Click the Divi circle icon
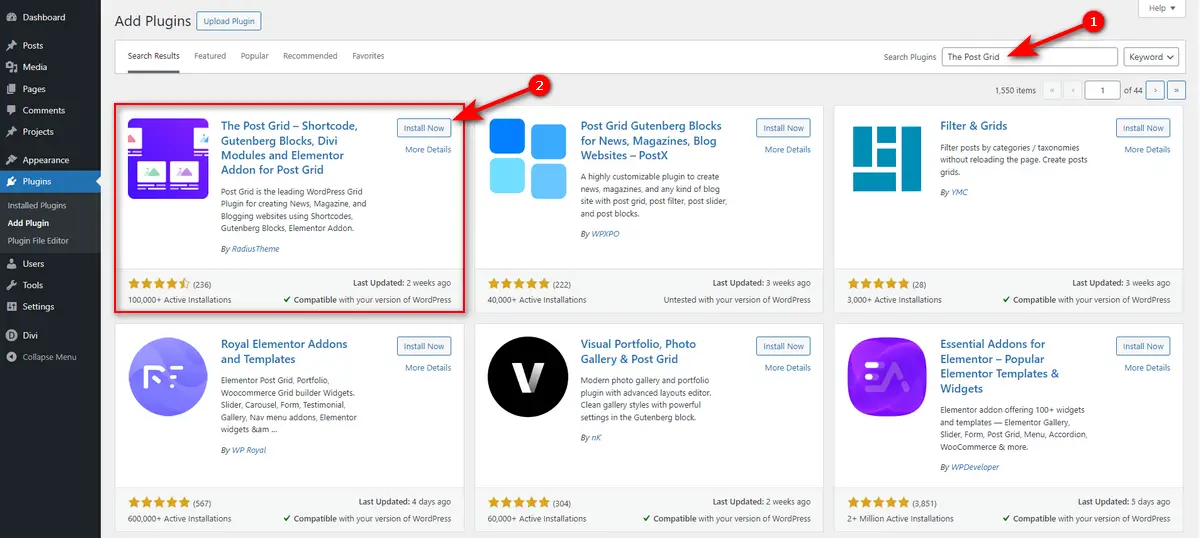Viewport: 1200px width, 538px height. point(11,336)
